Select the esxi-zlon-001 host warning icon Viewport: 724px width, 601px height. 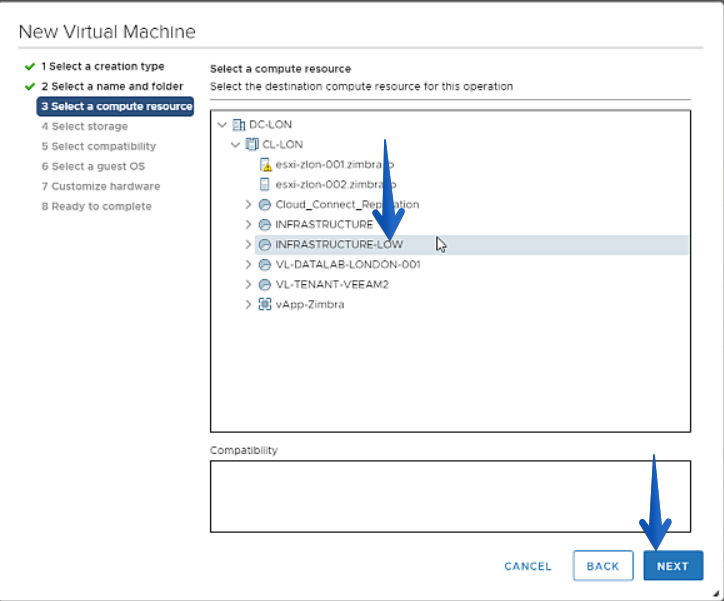coord(265,165)
